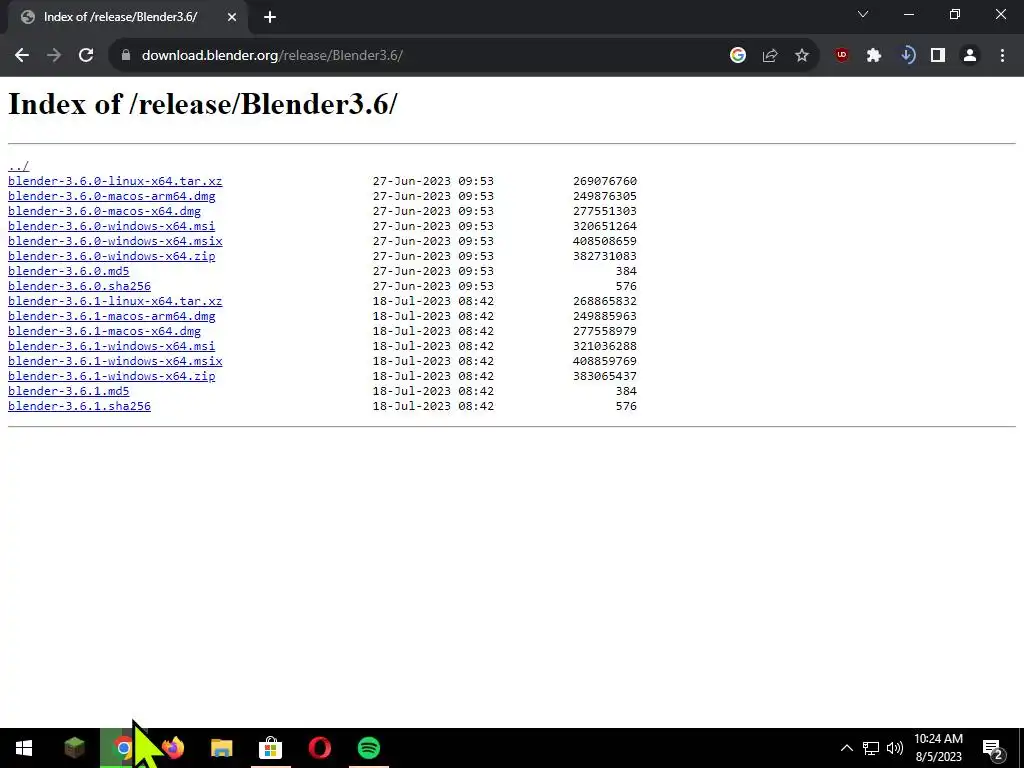Open File Explorer from the taskbar
Screen dimensions: 1024x768
pos(221,748)
